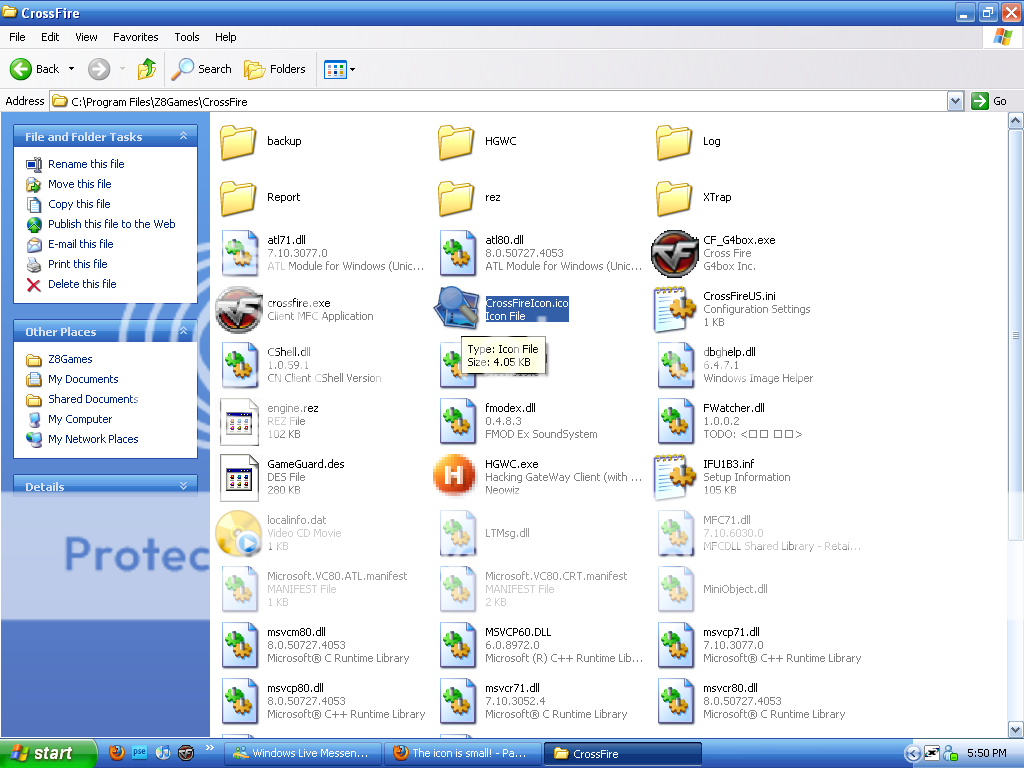Click the Up folder toolbar icon

[x=147, y=69]
